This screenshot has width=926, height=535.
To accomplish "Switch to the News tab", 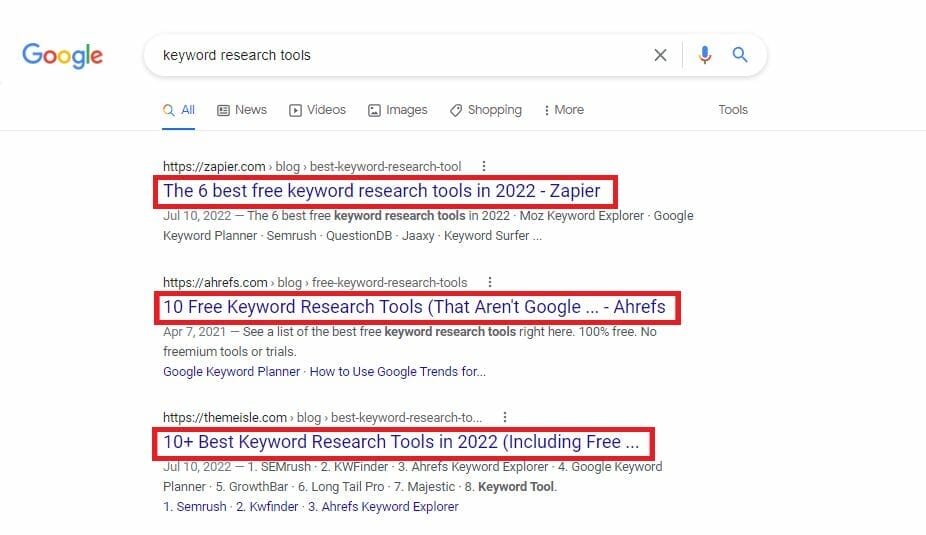I will click(x=242, y=110).
